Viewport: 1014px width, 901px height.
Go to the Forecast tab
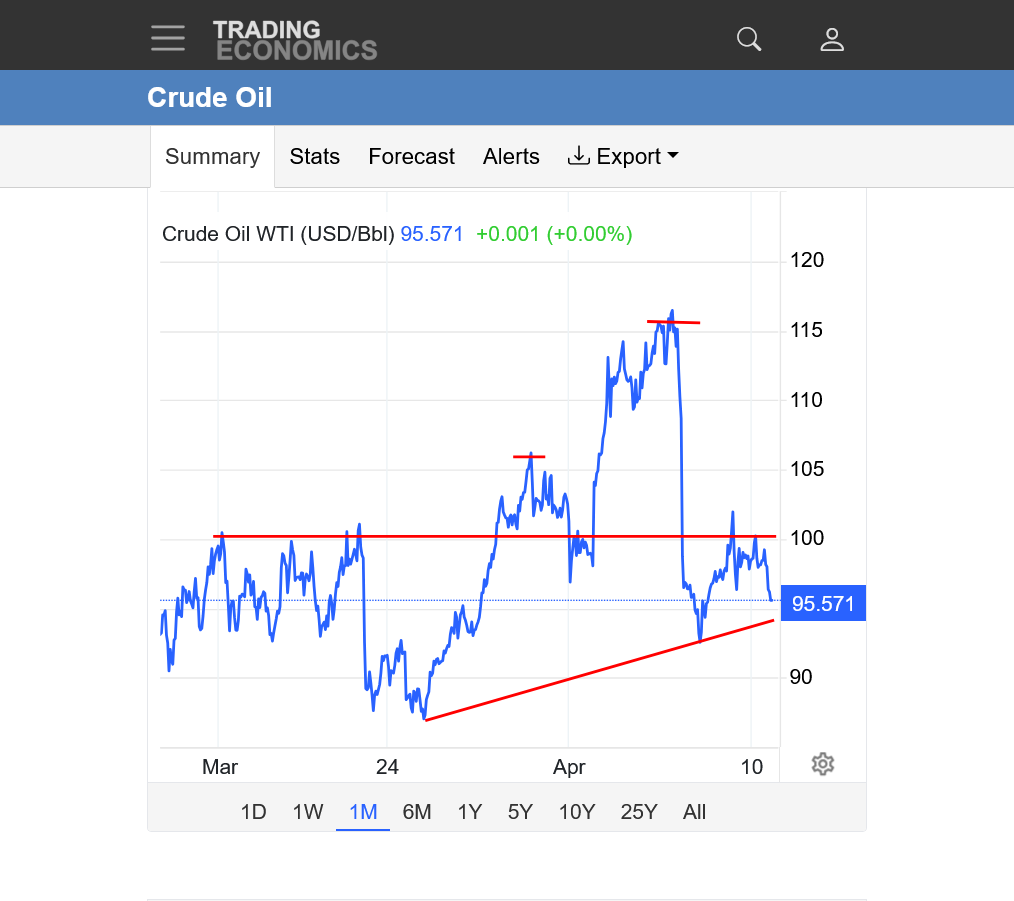(411, 157)
